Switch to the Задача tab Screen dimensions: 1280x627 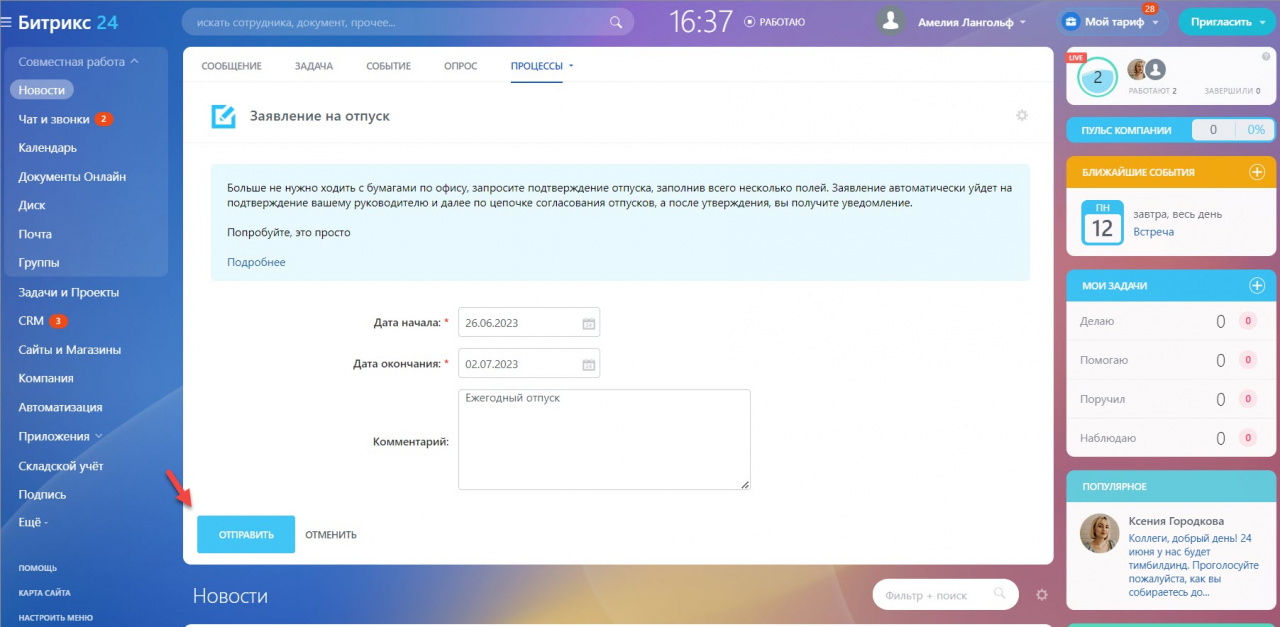(314, 66)
